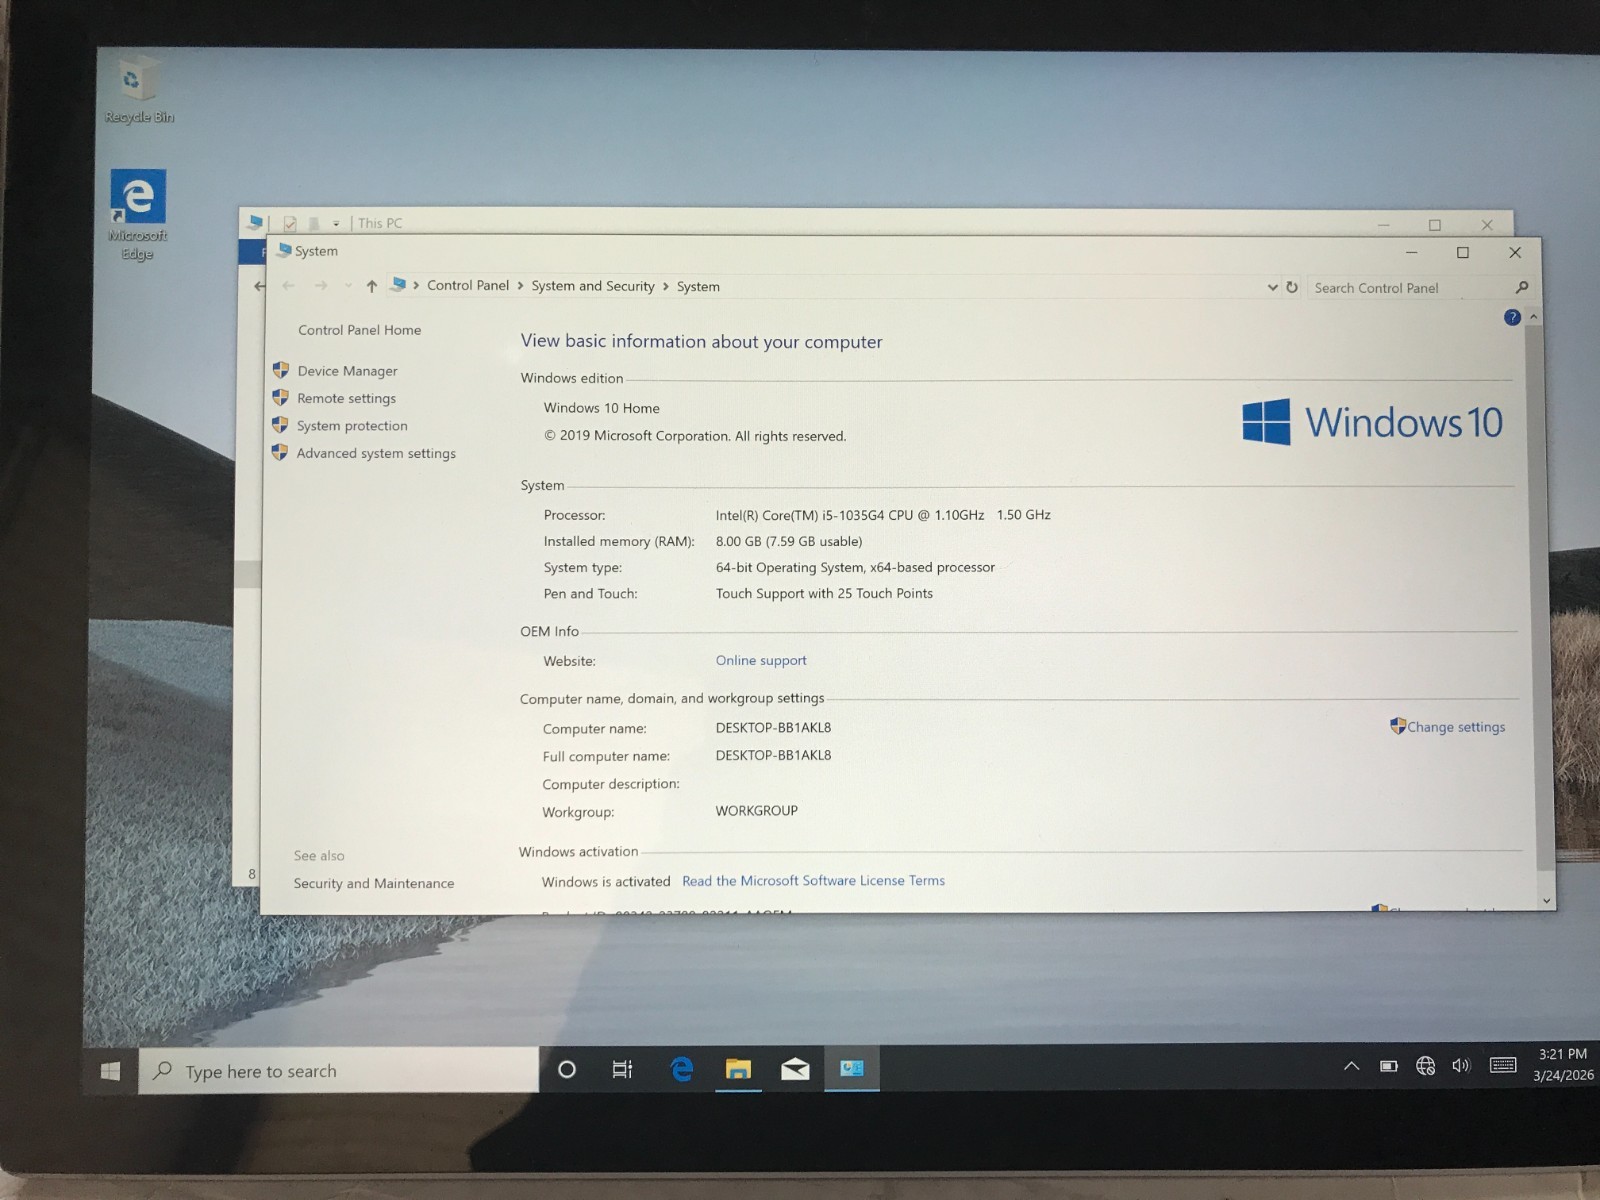Click the search magnifier in Control Panel
The height and width of the screenshot is (1200, 1600).
[x=1522, y=287]
